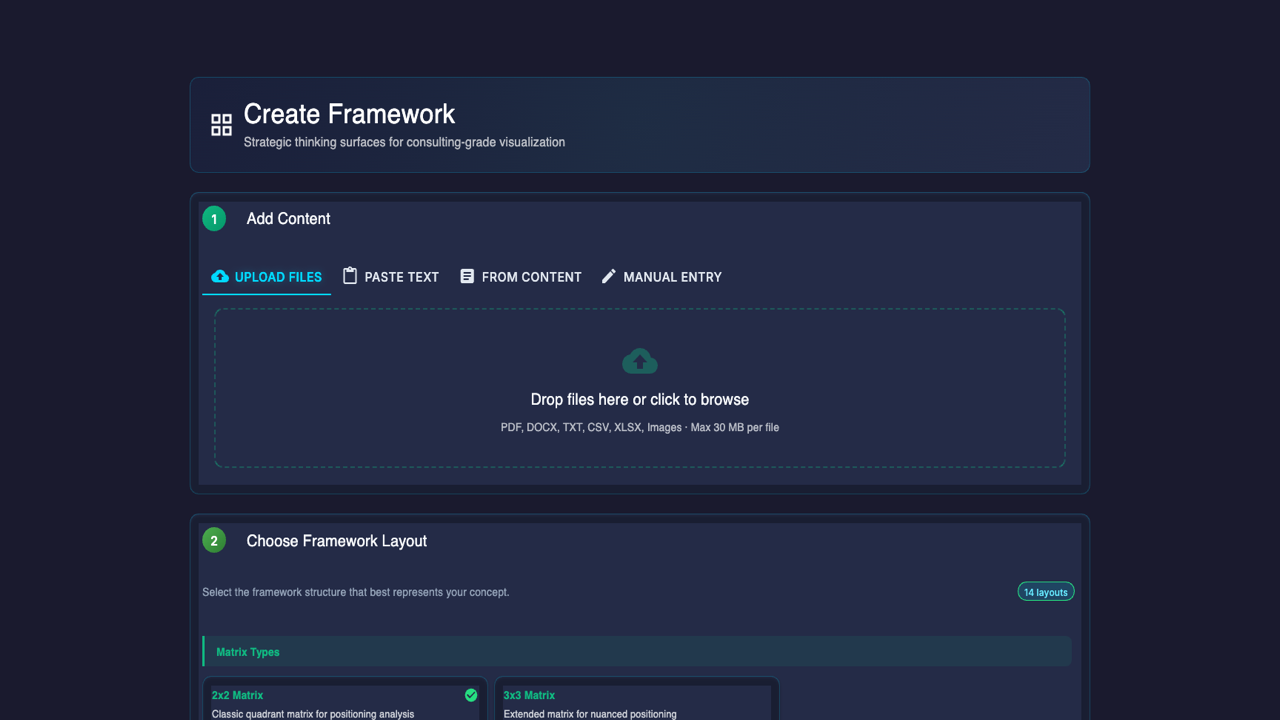Screen dimensions: 1280x720
Task: Switch to the Paste Text tab
Action: (x=390, y=277)
